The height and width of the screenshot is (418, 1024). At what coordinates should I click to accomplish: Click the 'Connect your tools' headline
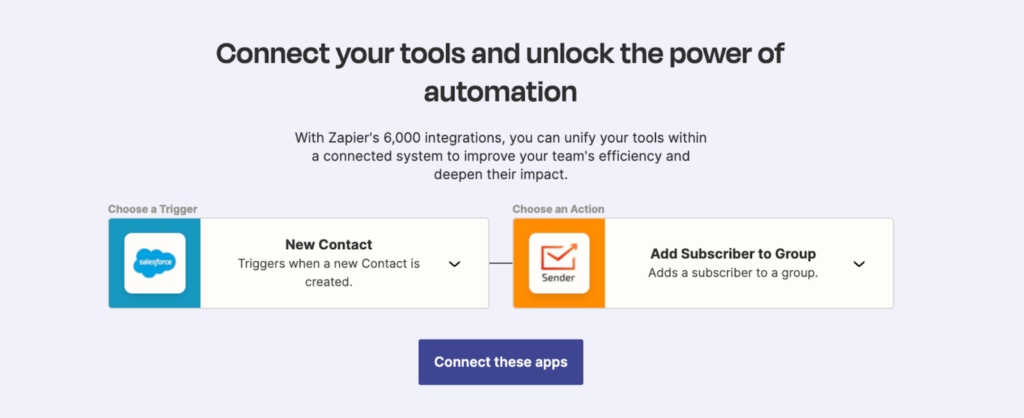point(500,54)
